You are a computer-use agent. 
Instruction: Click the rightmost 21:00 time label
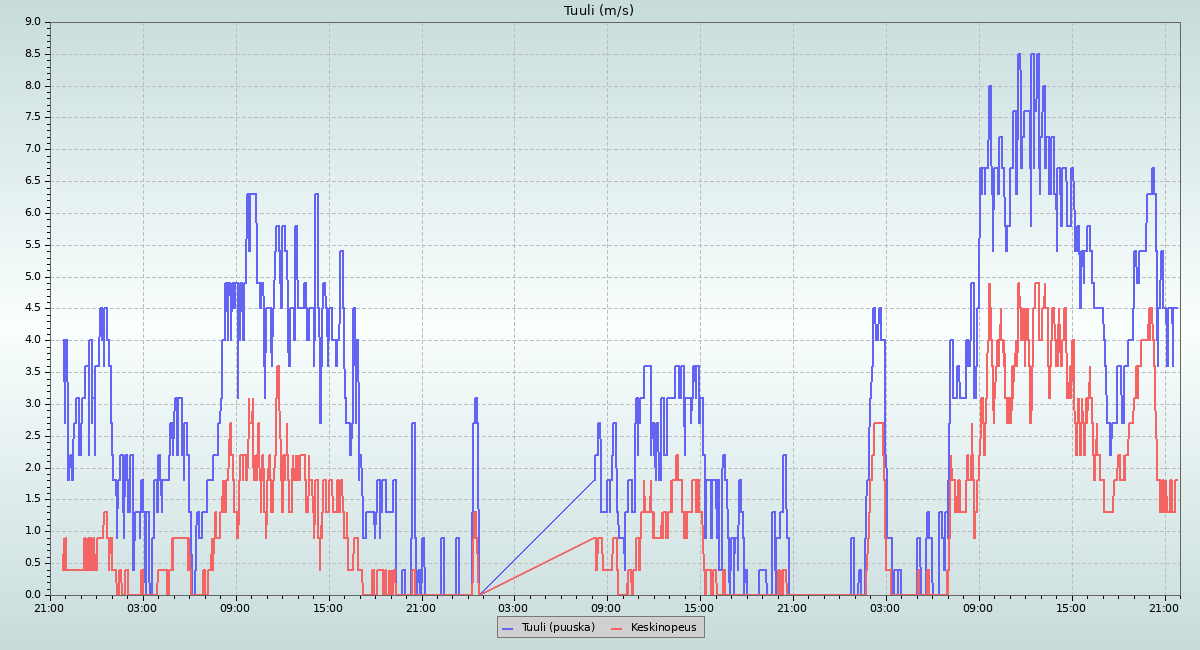click(1165, 608)
